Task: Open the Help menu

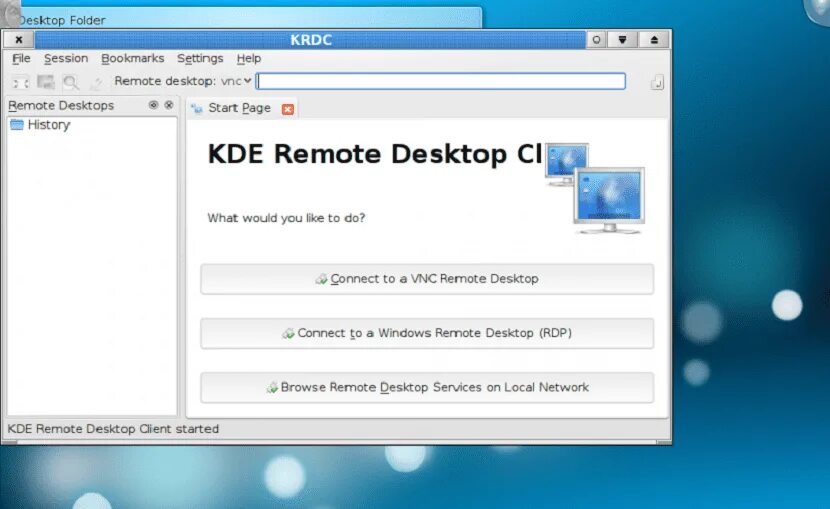Action: [248, 58]
